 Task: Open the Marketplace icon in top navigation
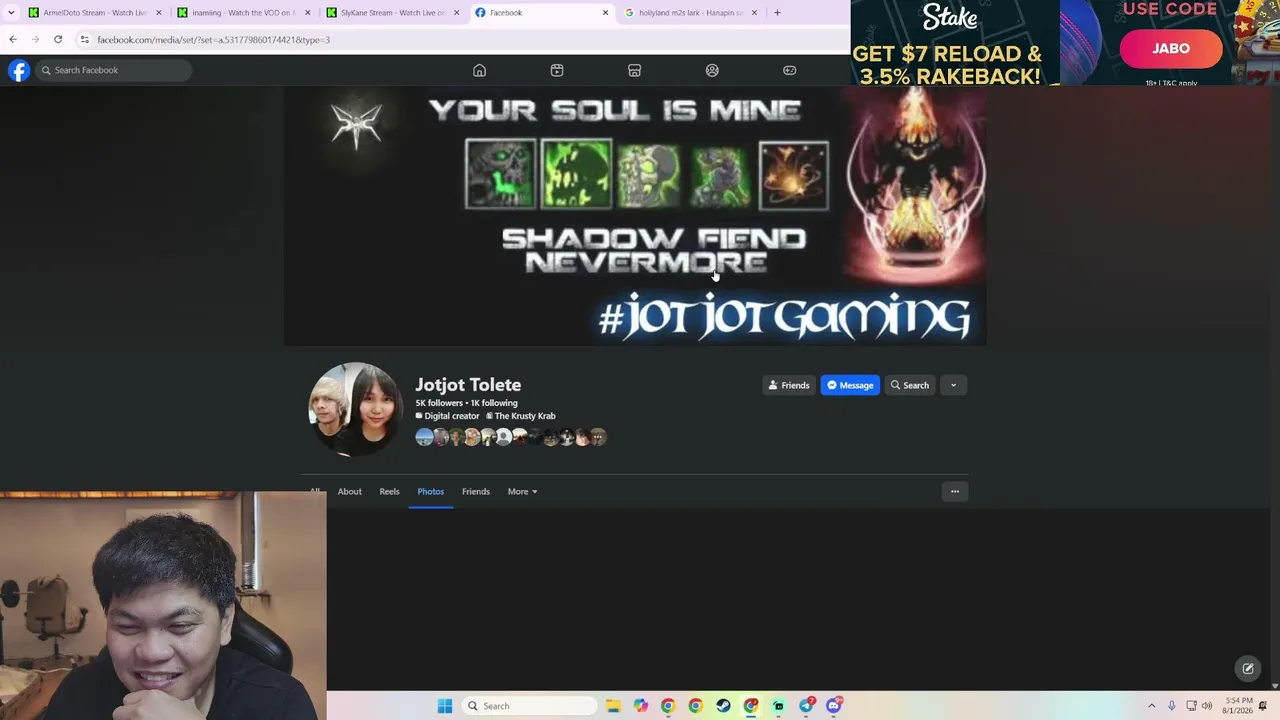[634, 70]
